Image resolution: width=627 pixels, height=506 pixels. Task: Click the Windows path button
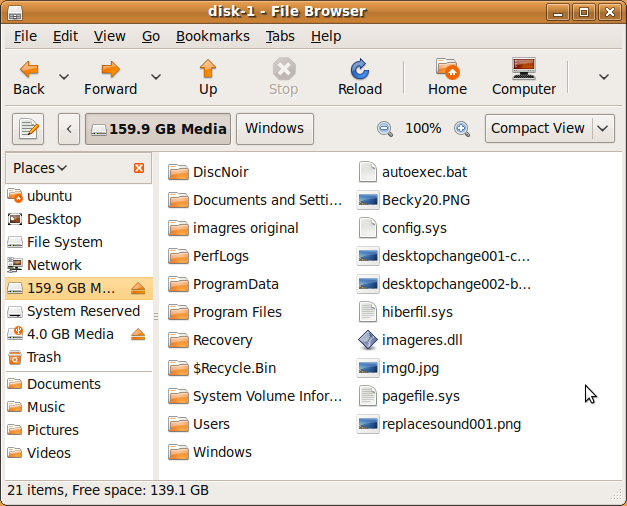(274, 129)
